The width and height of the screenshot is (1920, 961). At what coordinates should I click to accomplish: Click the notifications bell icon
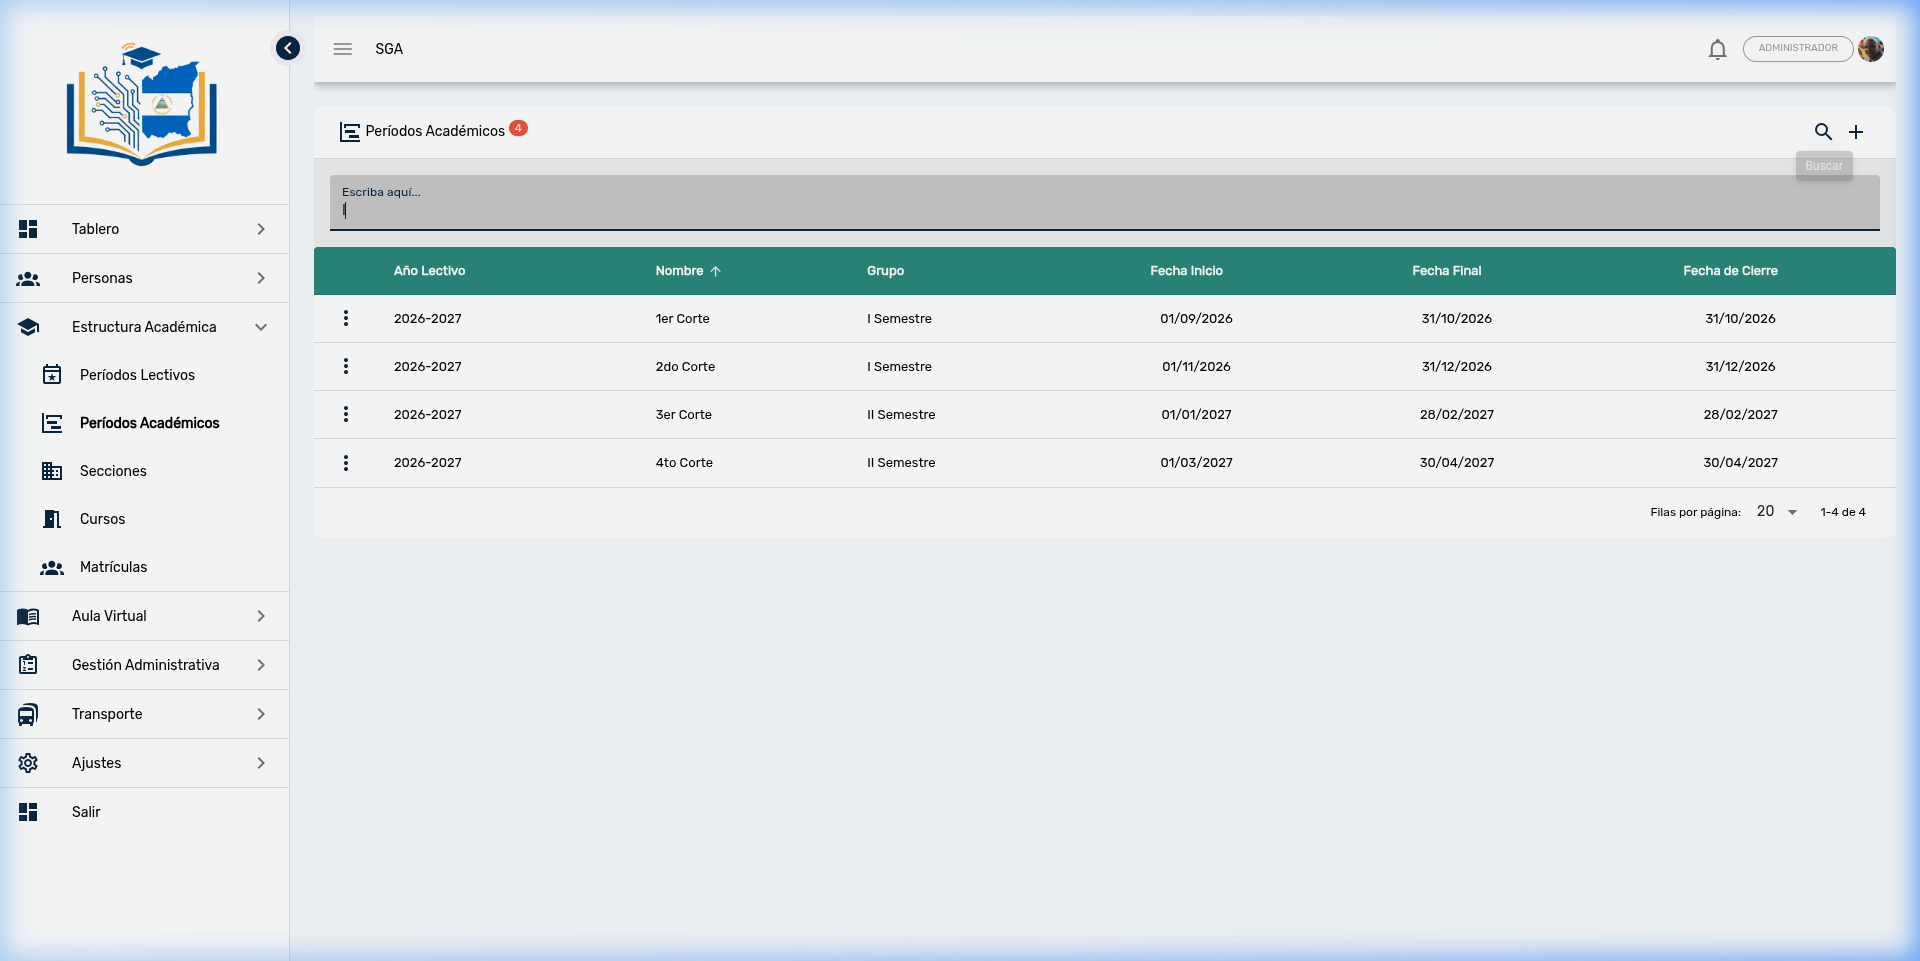point(1717,49)
